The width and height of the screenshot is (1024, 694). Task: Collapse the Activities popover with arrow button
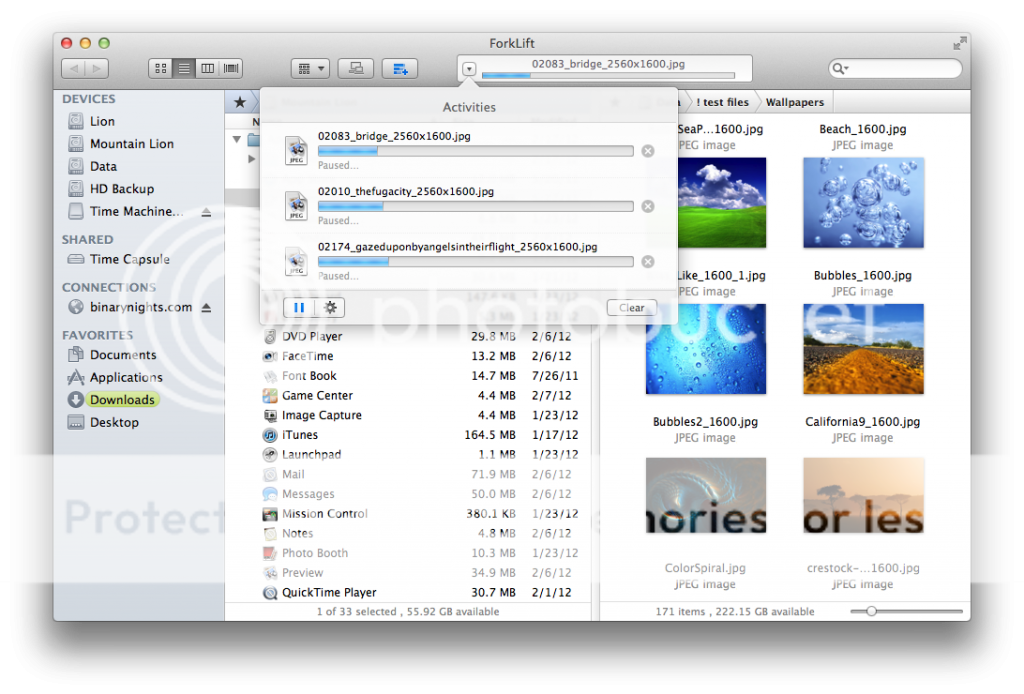(x=470, y=69)
